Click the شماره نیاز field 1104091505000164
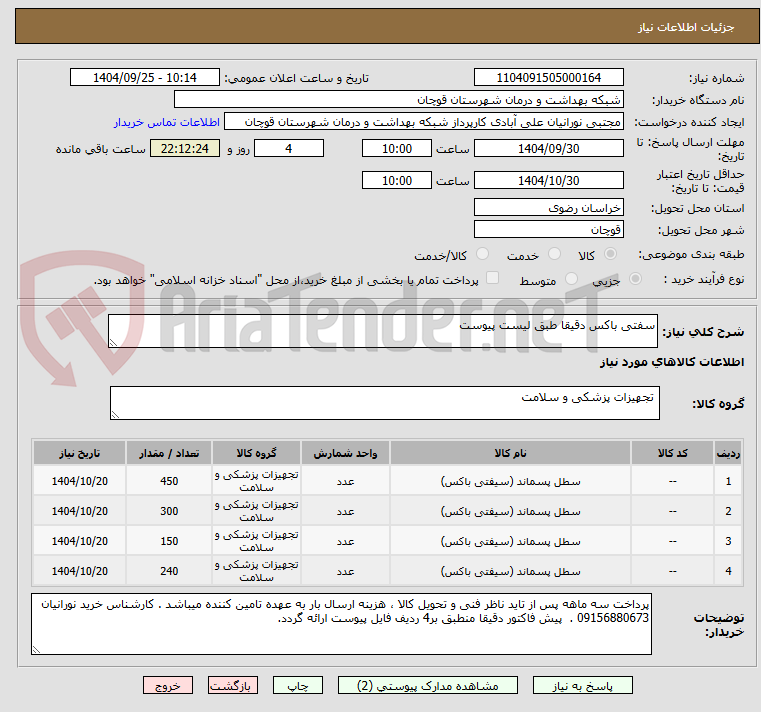The image size is (761, 712). tap(548, 77)
